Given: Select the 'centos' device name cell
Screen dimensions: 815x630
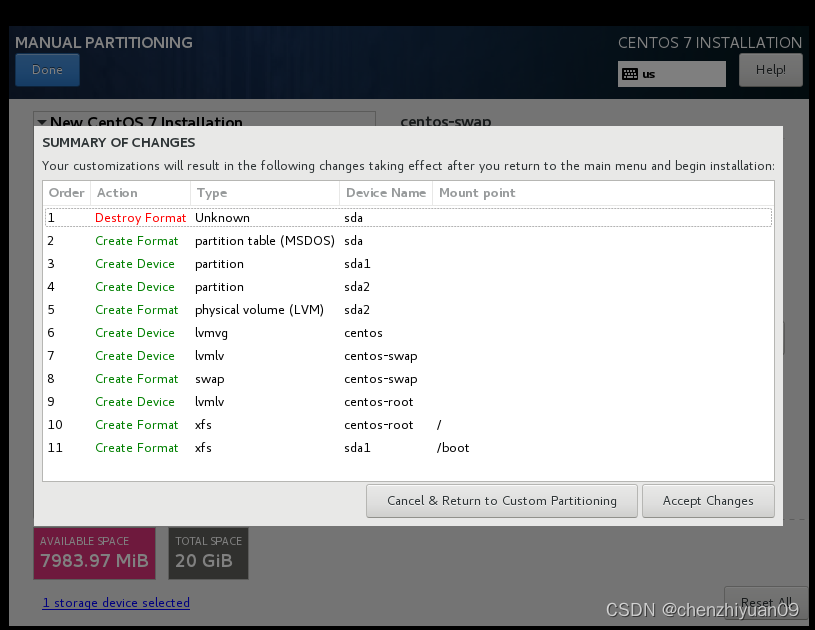Looking at the screenshot, I should [363, 333].
